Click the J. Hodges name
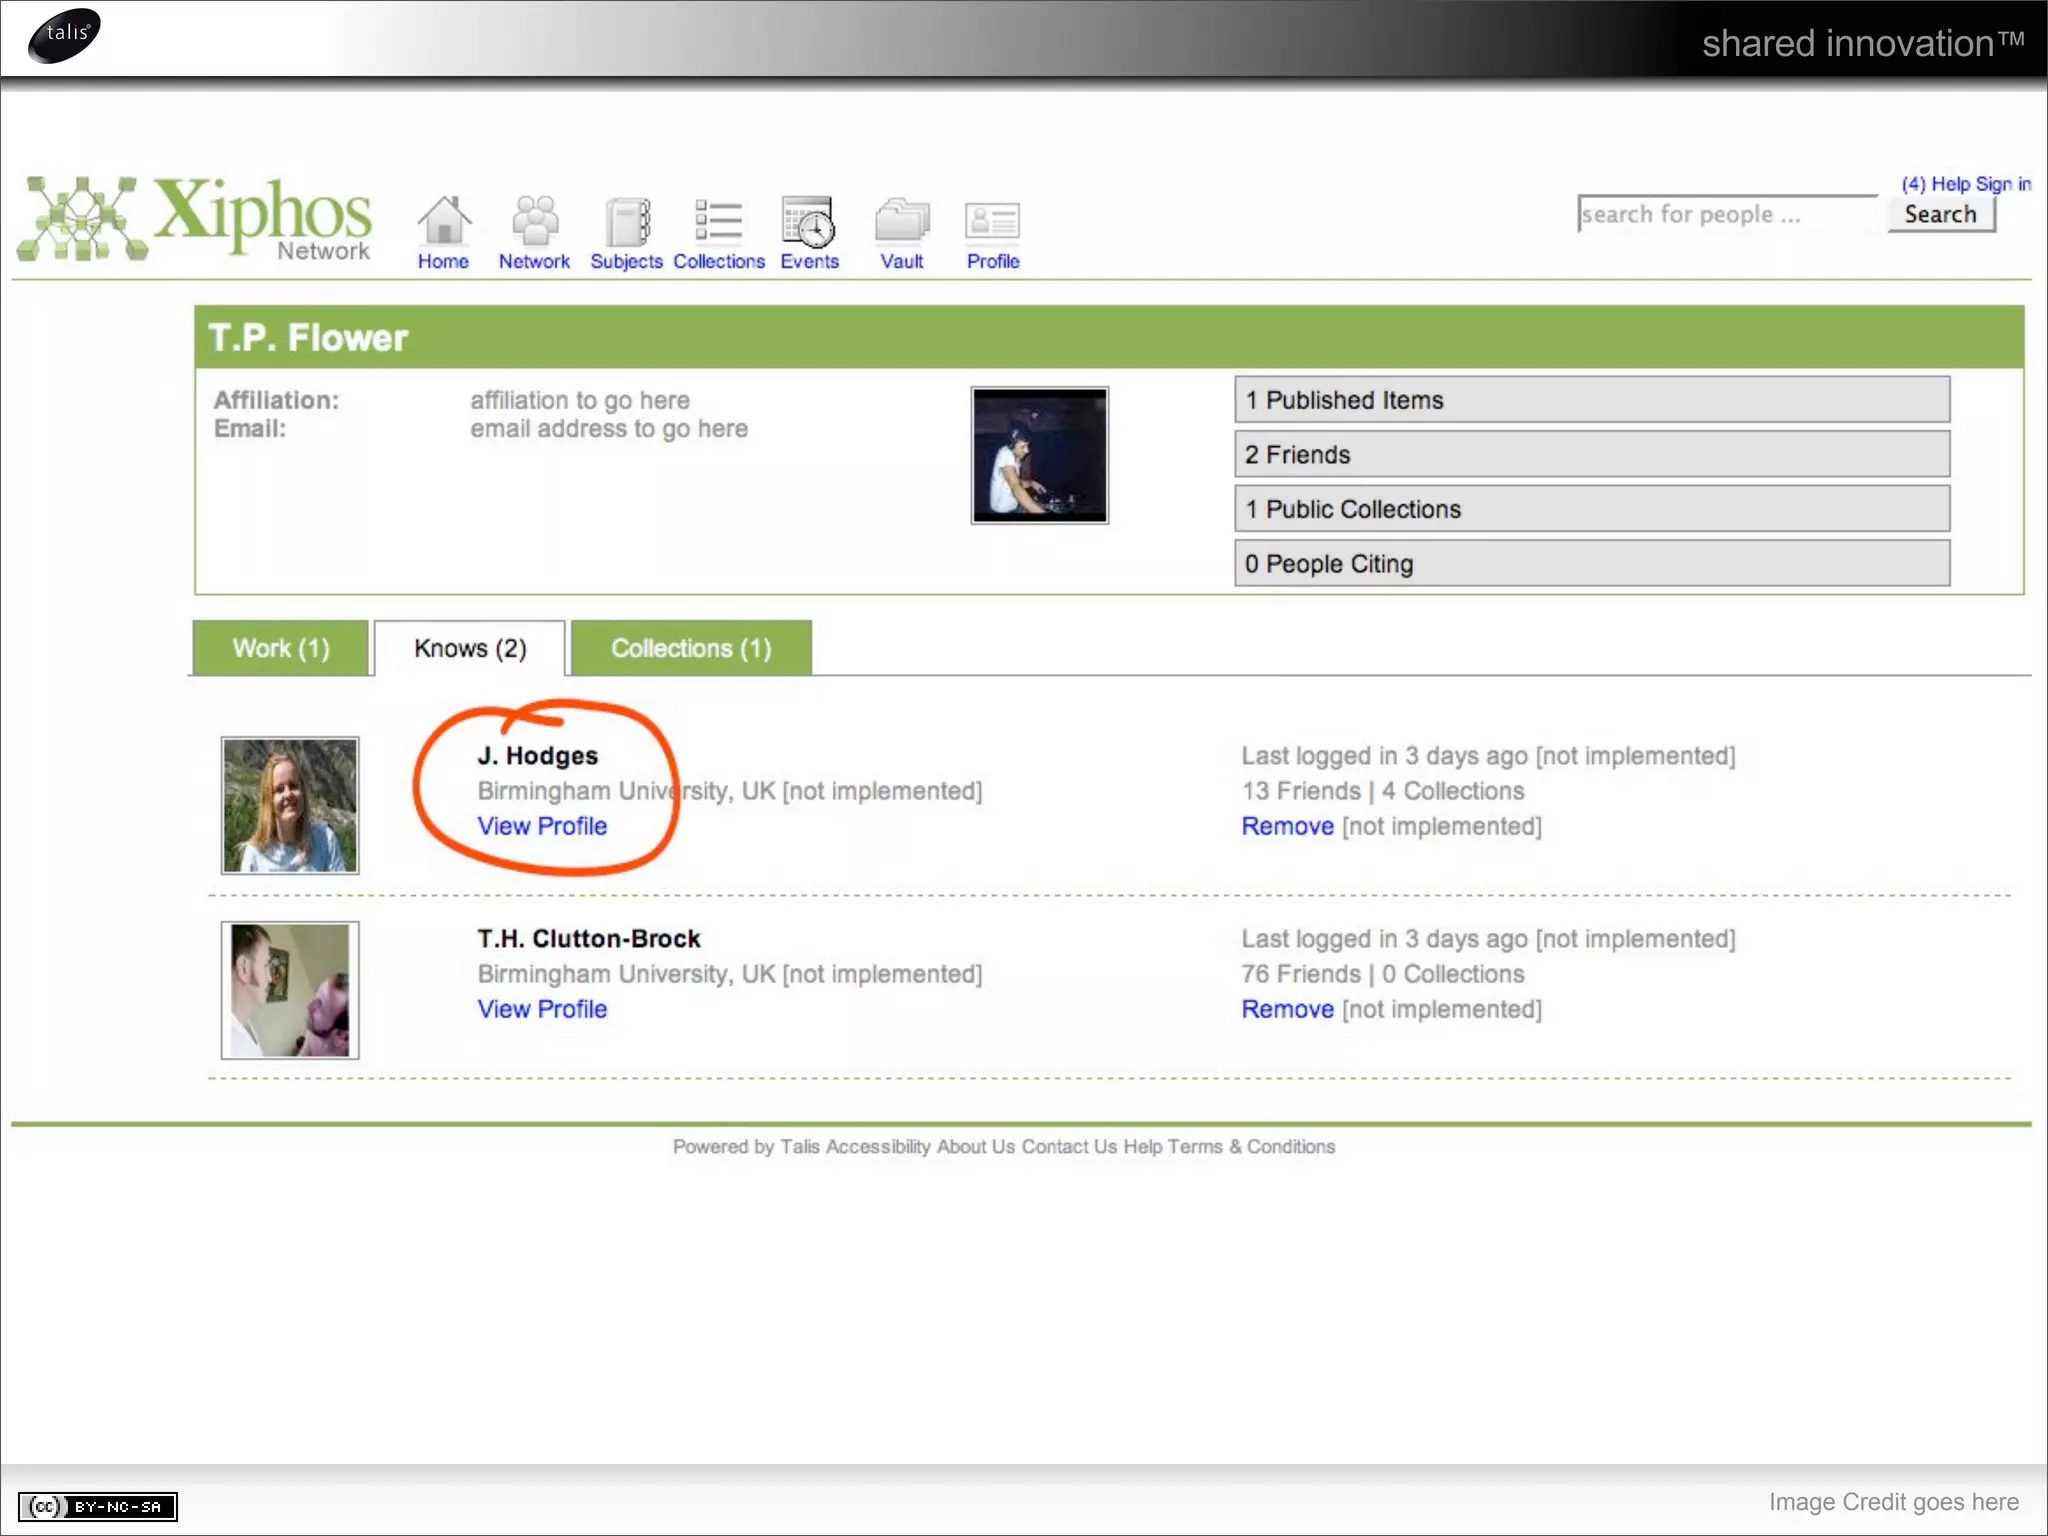This screenshot has width=2048, height=1536. [538, 756]
